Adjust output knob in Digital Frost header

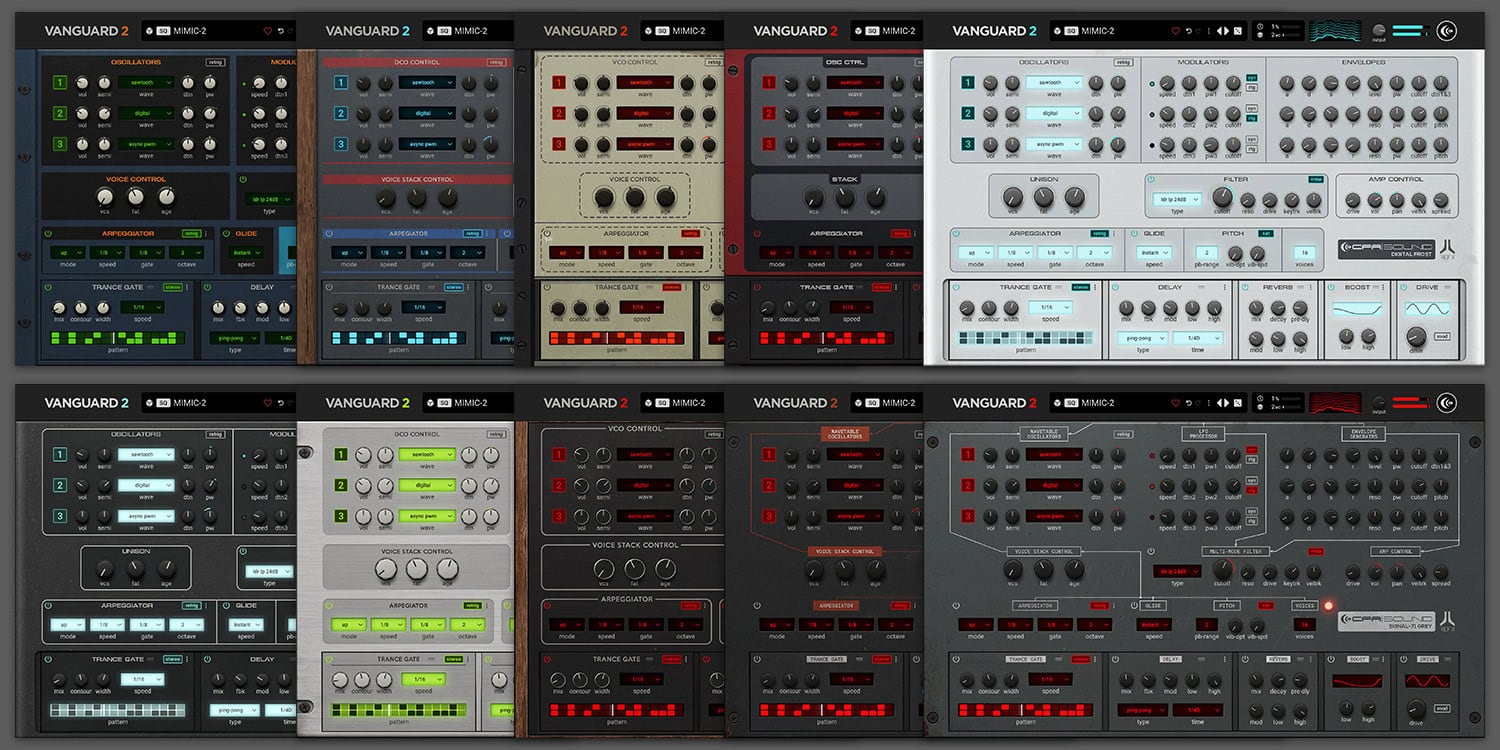1379,30
